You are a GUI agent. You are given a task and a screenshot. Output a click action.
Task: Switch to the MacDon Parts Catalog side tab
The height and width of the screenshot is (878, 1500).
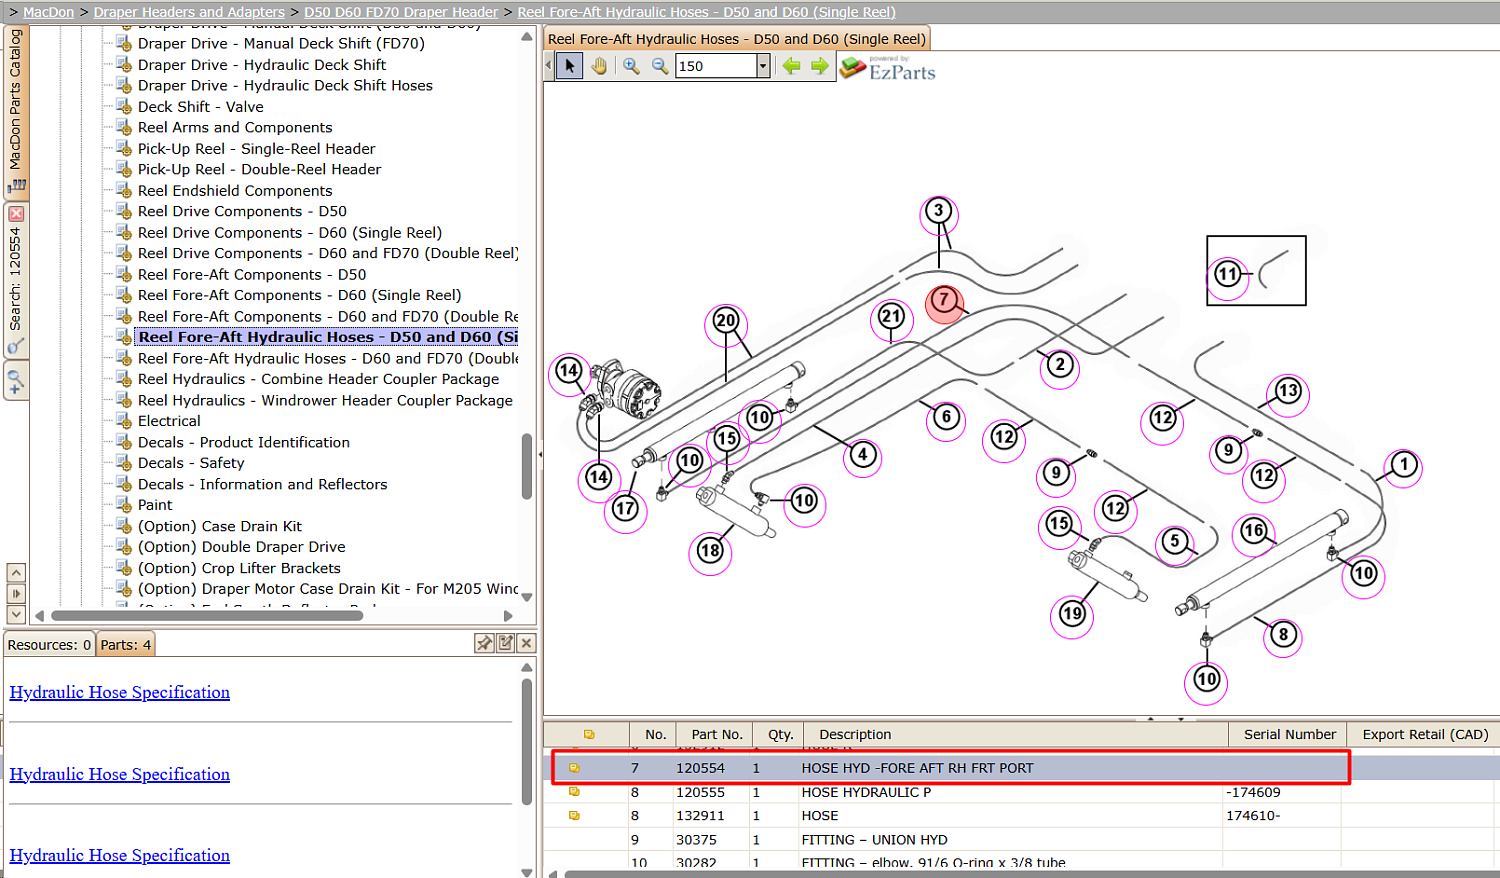pyautogui.click(x=16, y=111)
